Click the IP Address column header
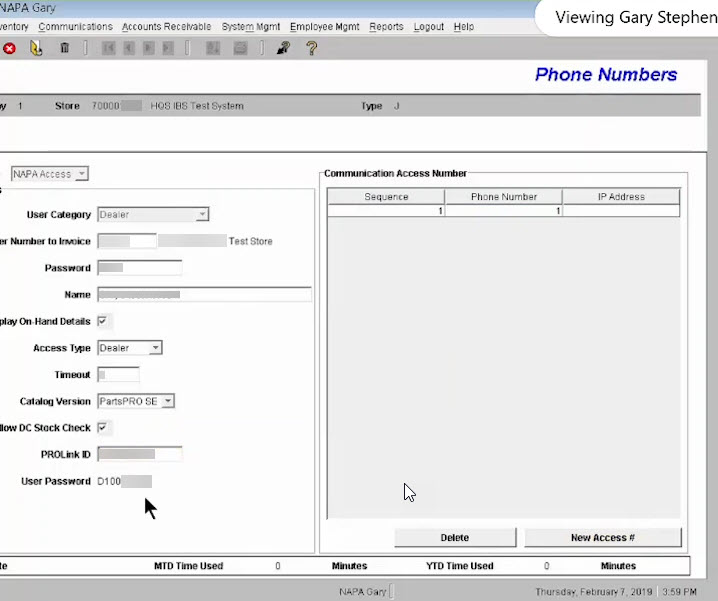The height and width of the screenshot is (601, 718). tap(621, 197)
